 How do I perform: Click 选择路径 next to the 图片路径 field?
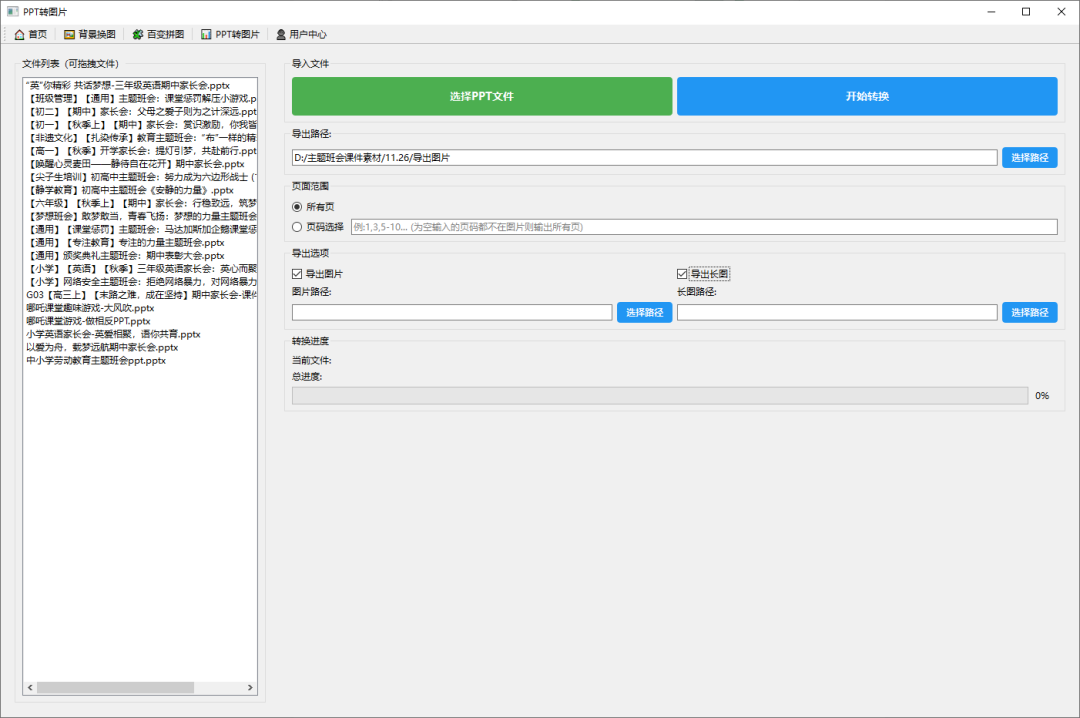644,313
